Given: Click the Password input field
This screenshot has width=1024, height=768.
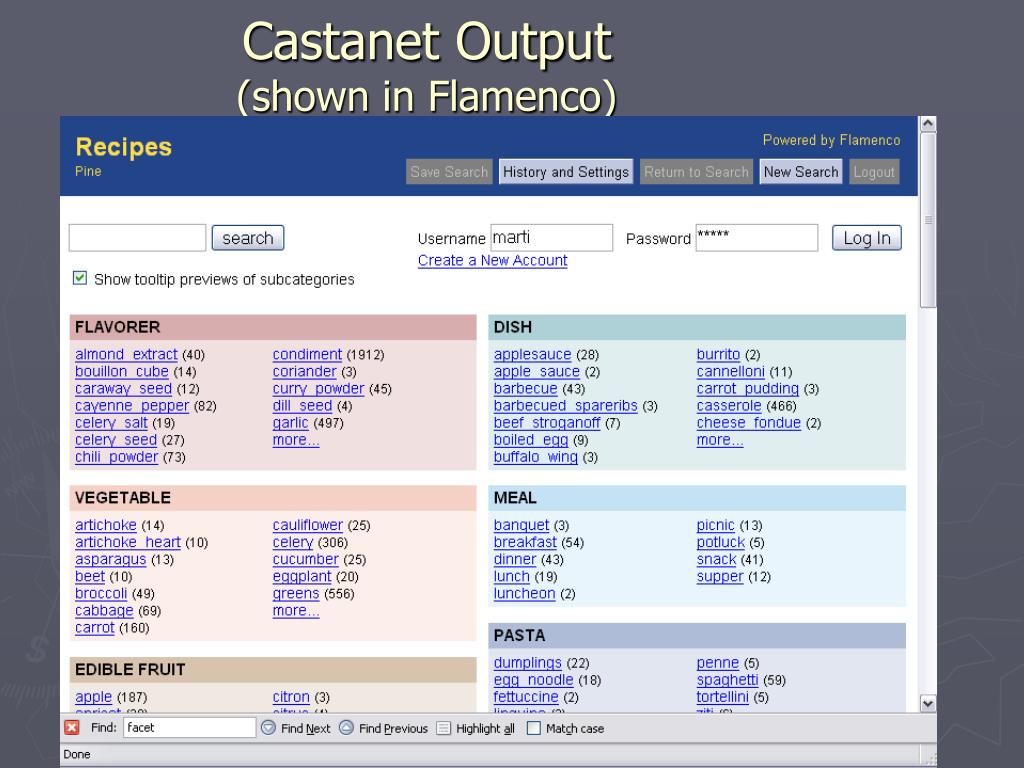Looking at the screenshot, I should coord(757,238).
